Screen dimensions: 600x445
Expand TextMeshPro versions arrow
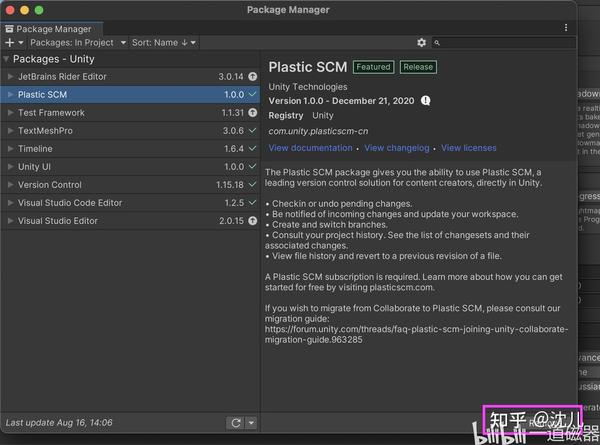(11, 130)
